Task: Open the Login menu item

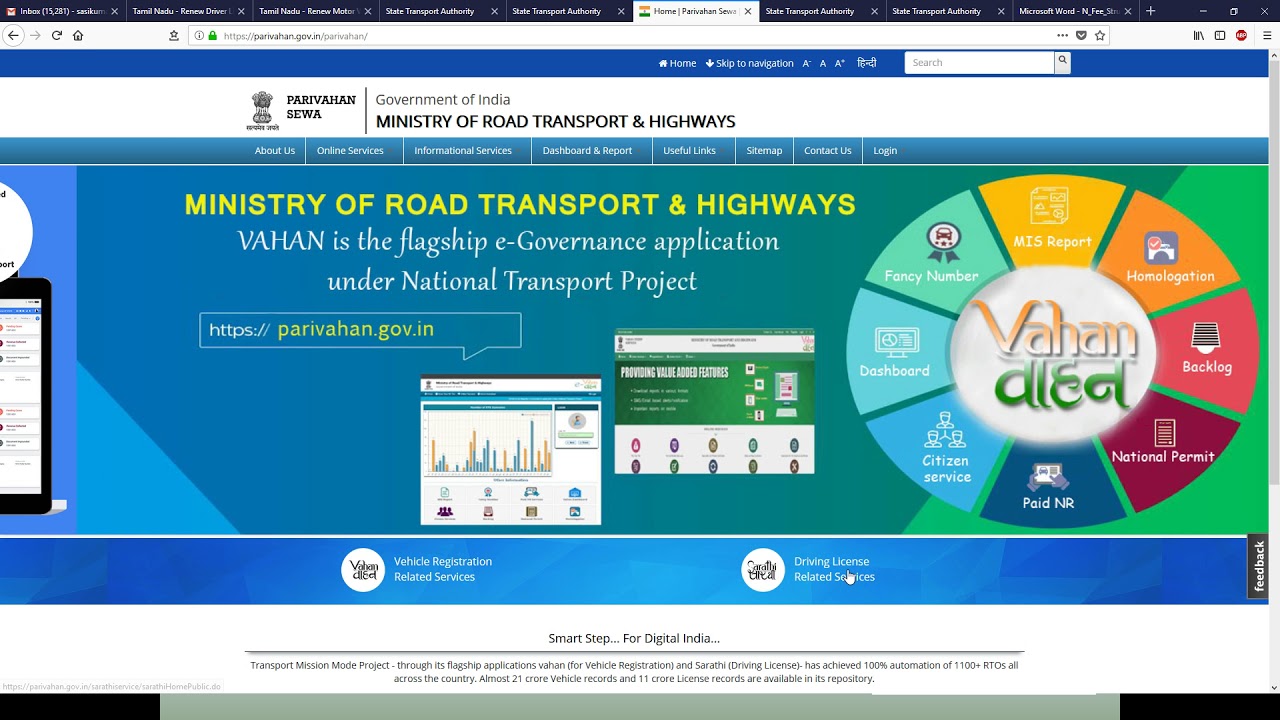Action: coord(885,151)
